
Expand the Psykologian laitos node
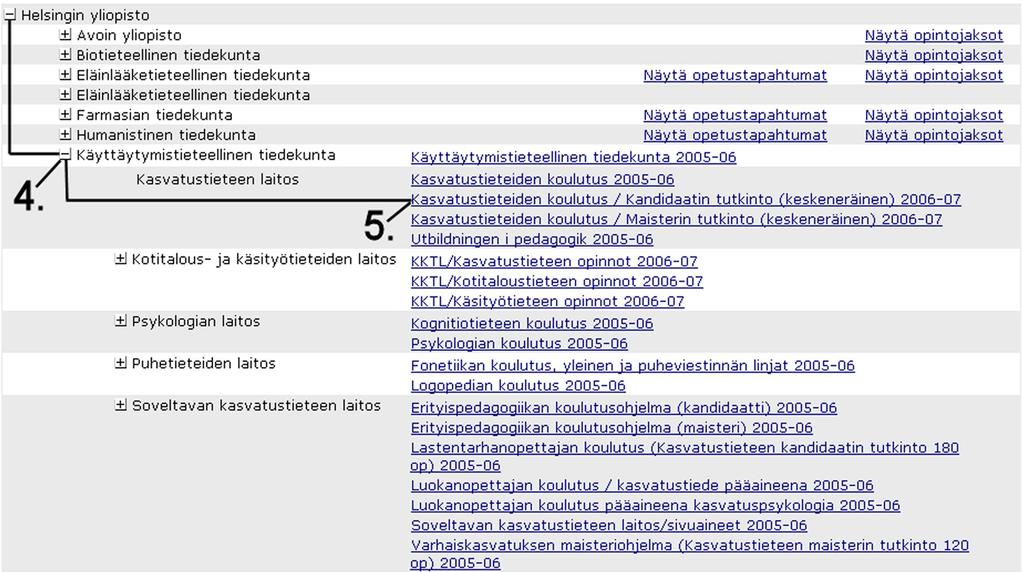pos(121,321)
